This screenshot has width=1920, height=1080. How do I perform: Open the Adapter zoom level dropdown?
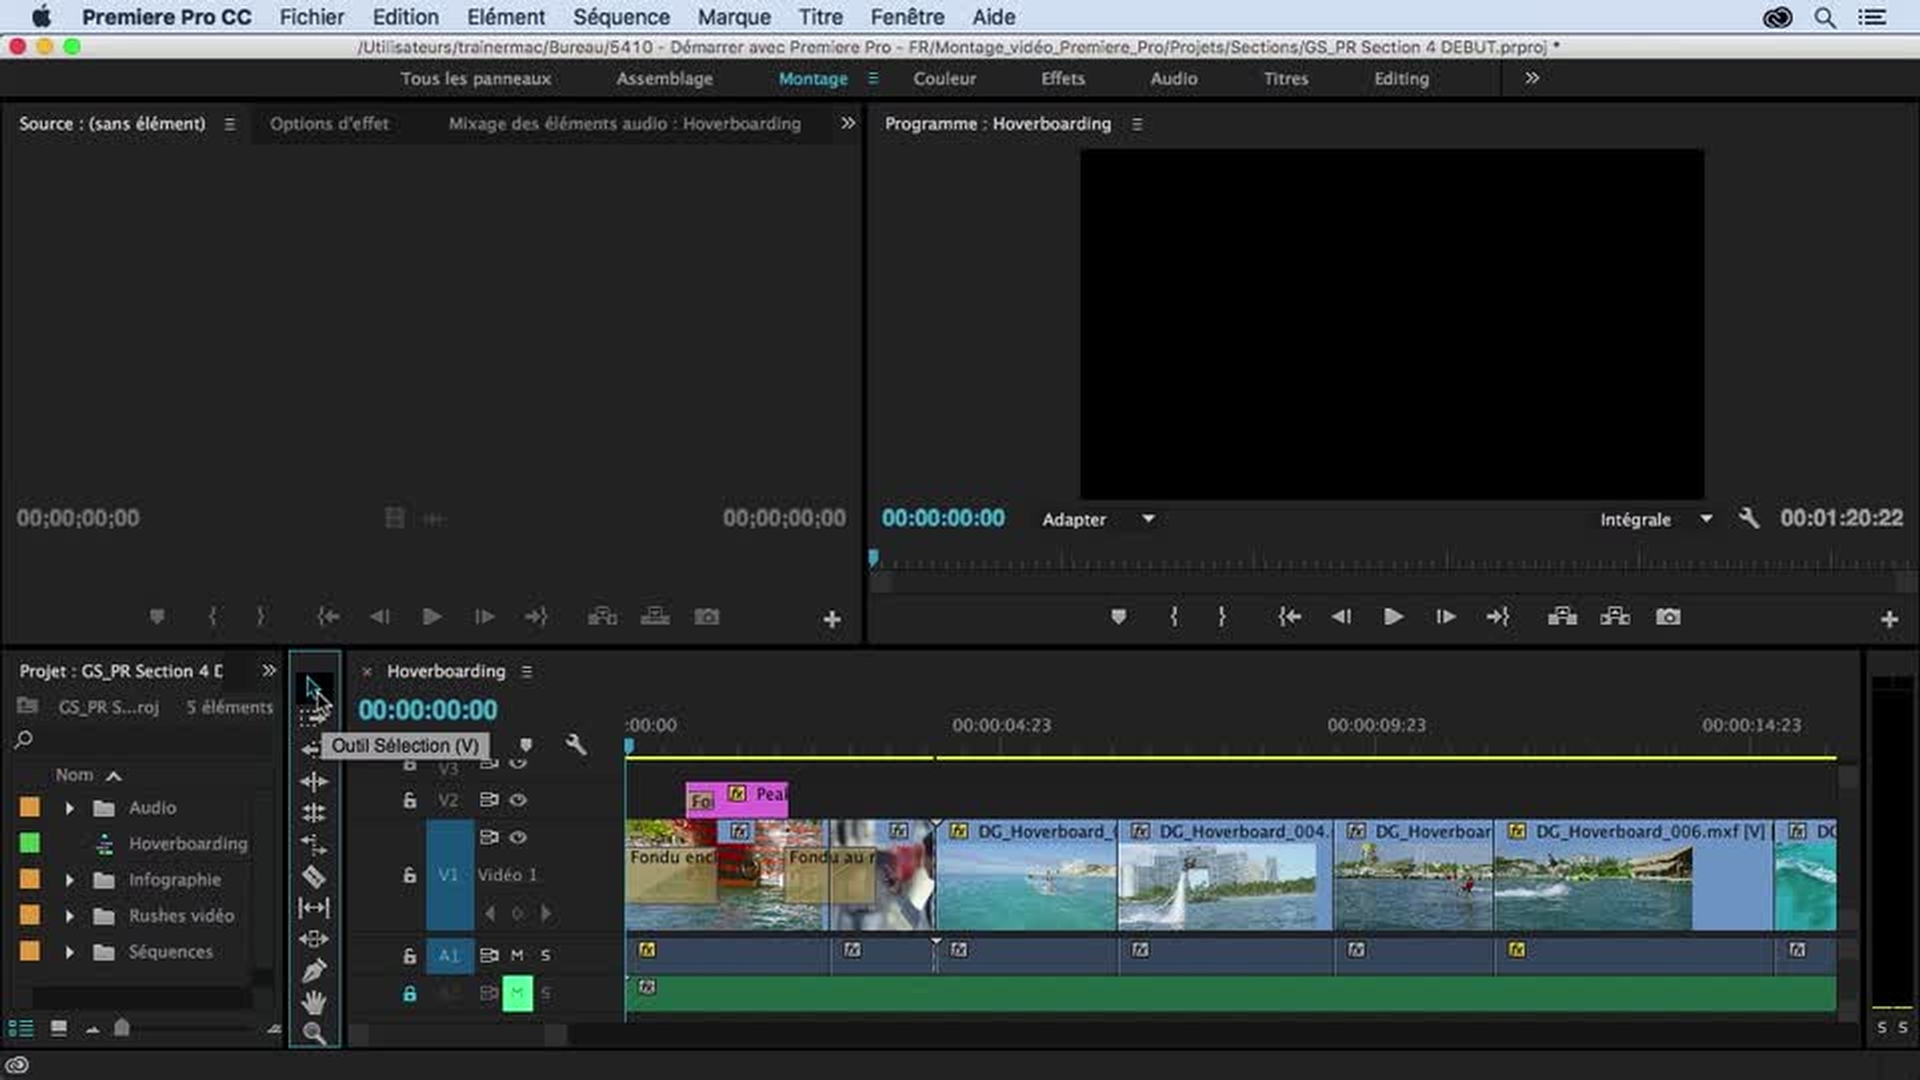(x=1148, y=519)
